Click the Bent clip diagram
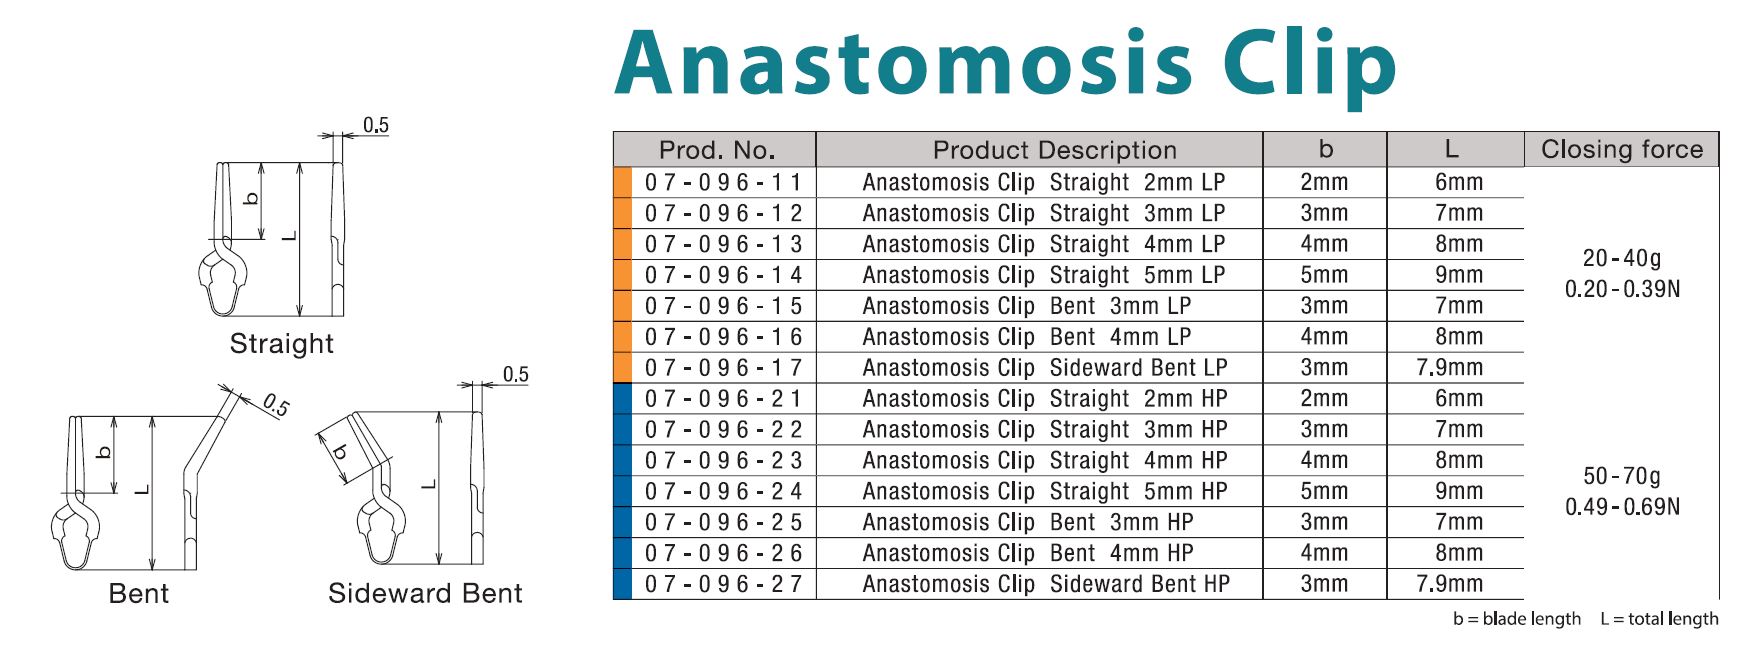 170,478
